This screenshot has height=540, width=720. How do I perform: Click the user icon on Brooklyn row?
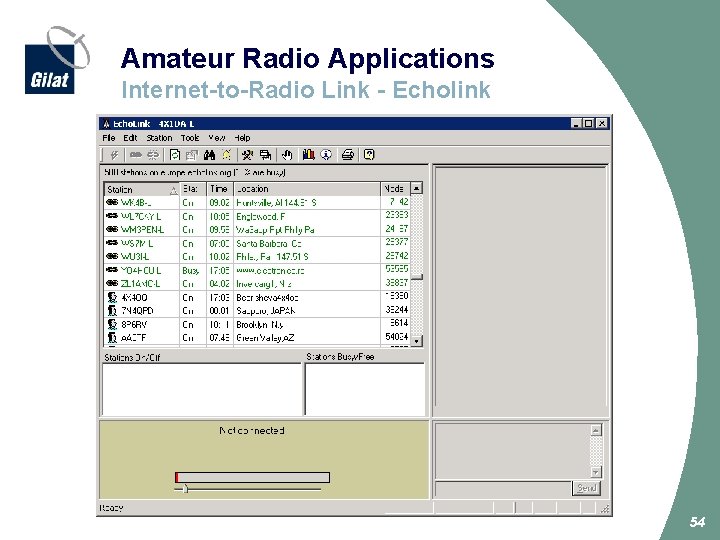tap(112, 325)
